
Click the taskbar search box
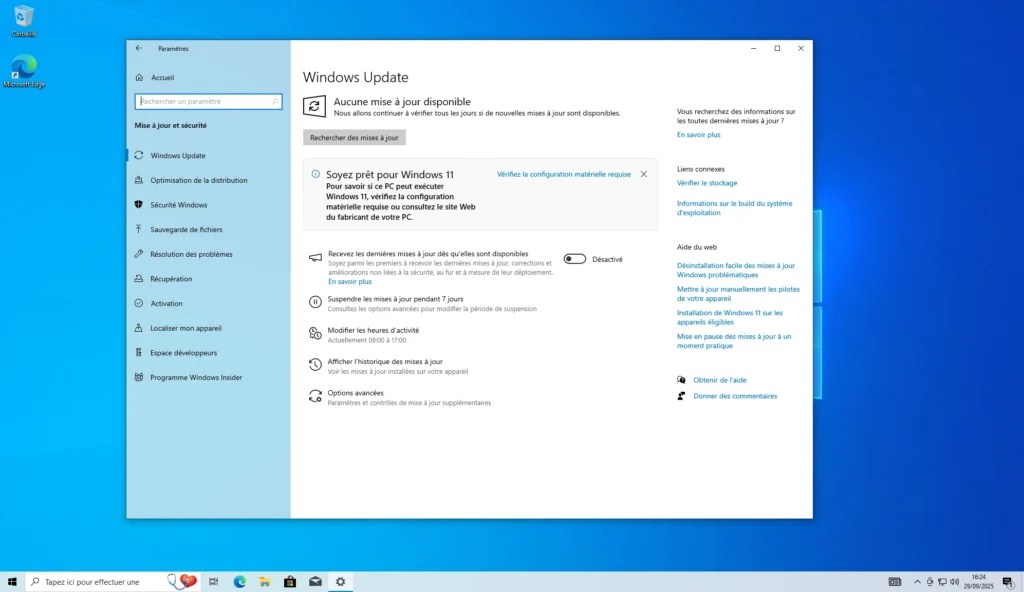(x=112, y=582)
